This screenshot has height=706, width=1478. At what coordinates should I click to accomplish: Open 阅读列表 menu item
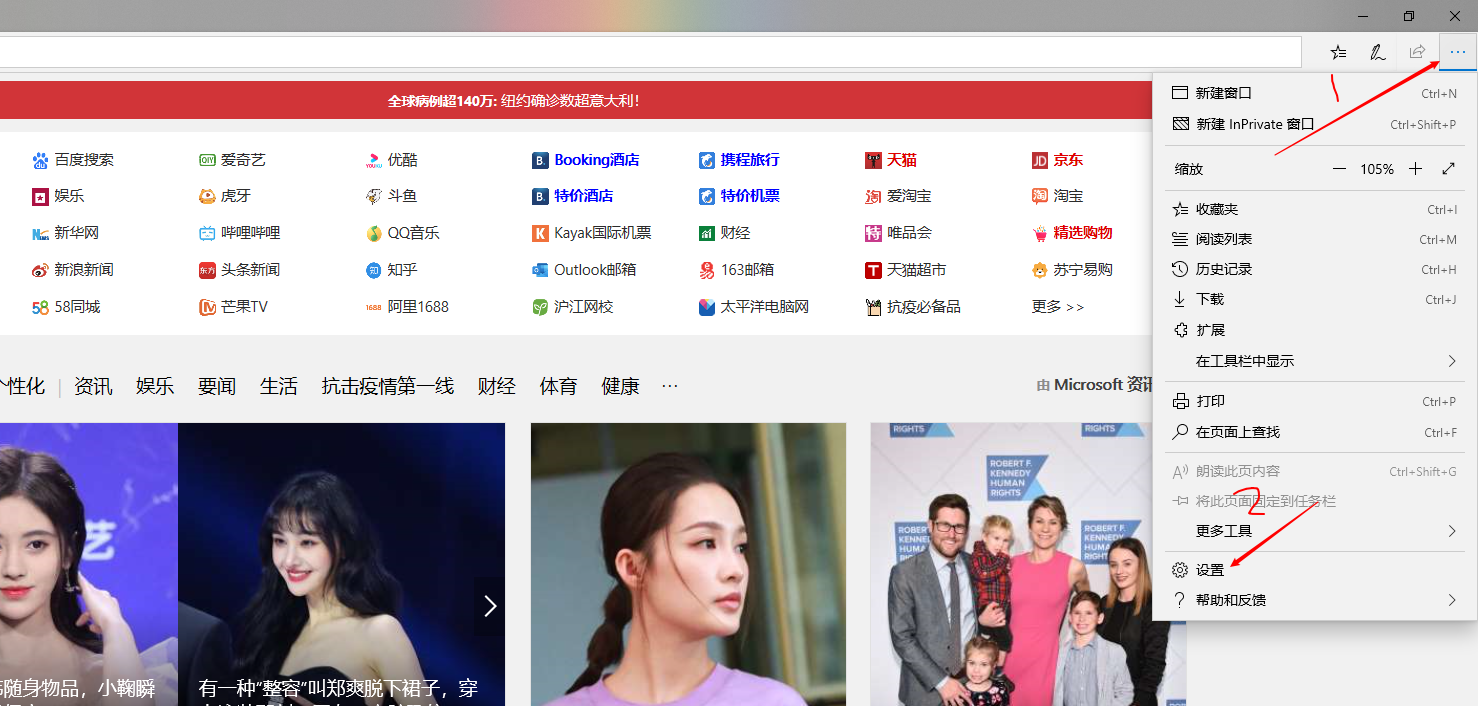coord(1315,239)
